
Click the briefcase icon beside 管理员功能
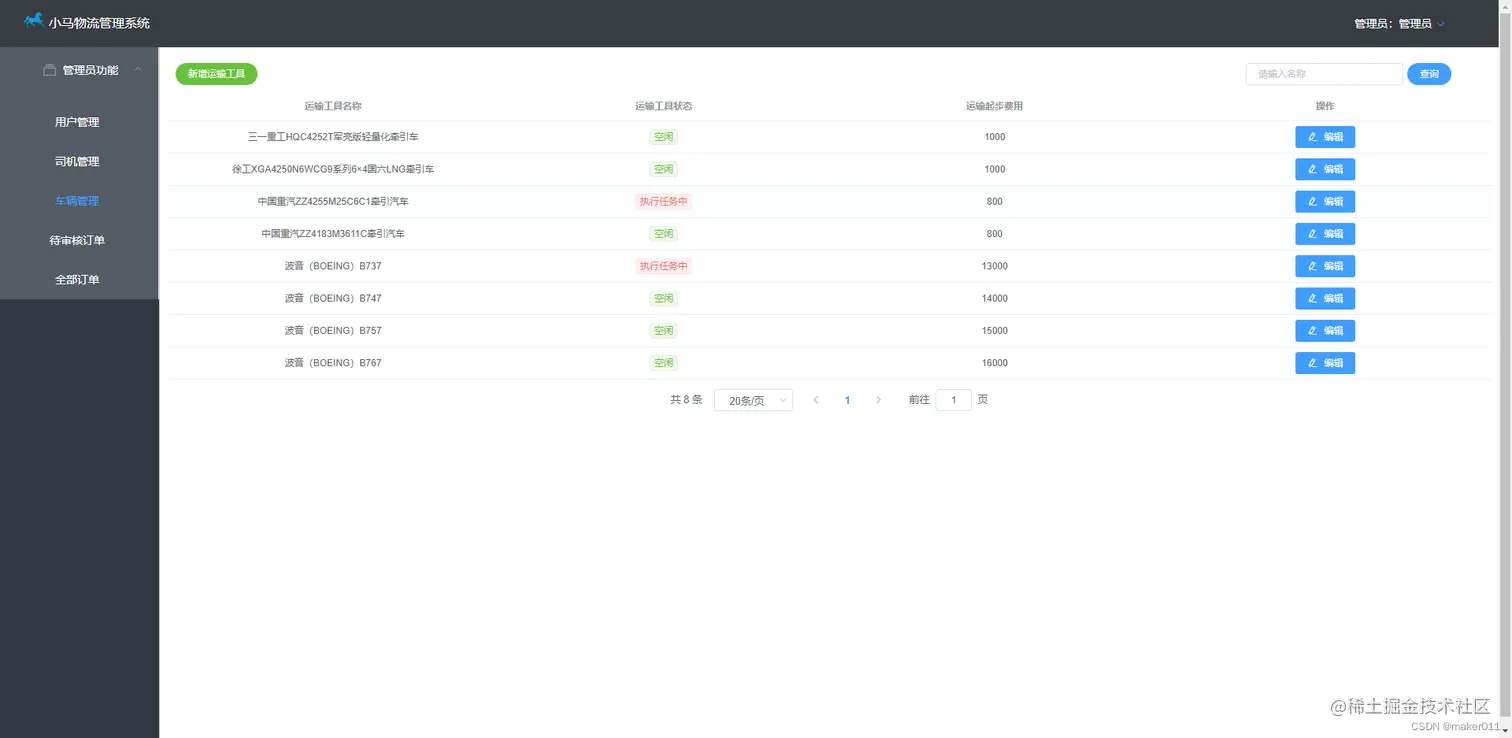pyautogui.click(x=49, y=70)
